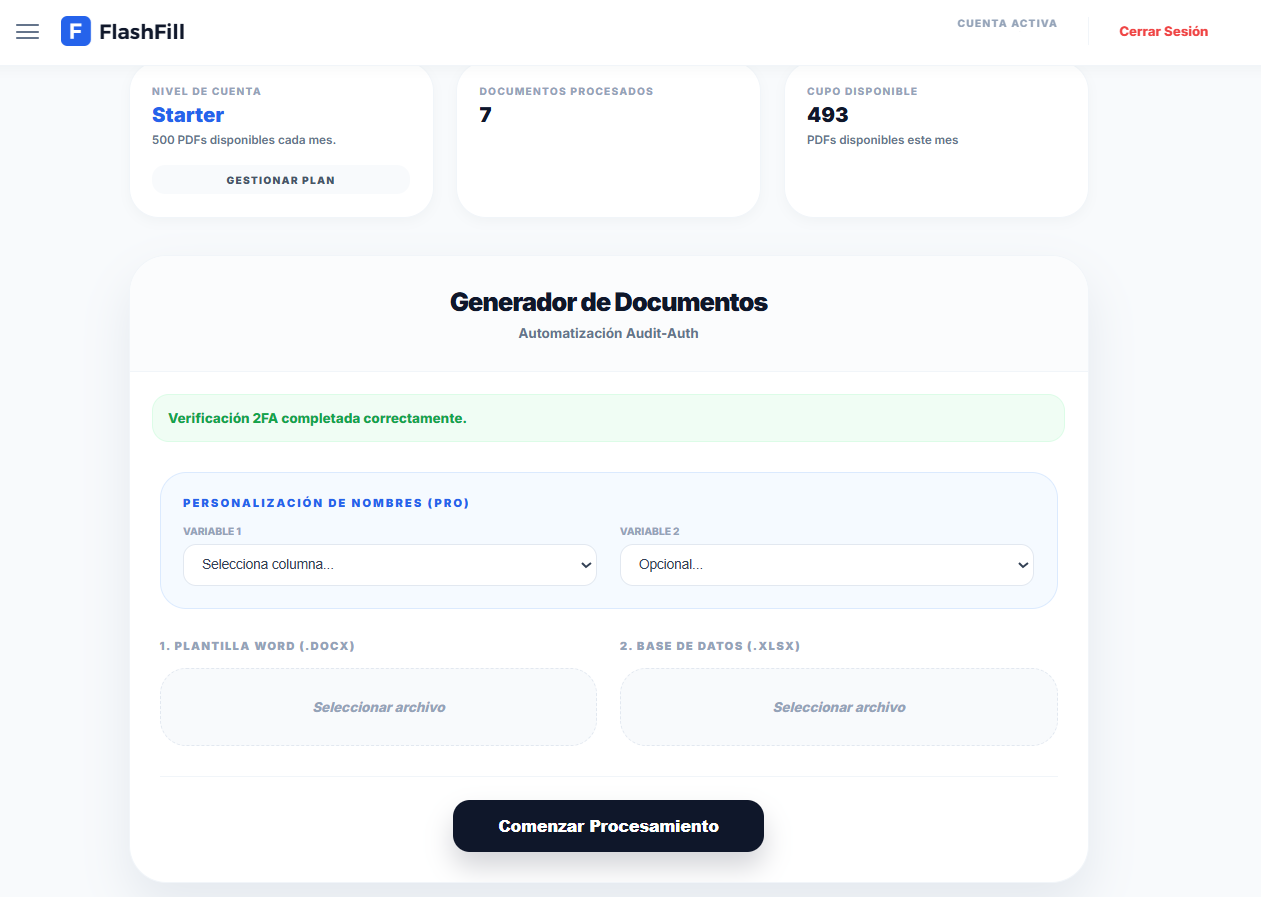1261x897 pixels.
Task: Click the 2FA verification success message
Action: pyautogui.click(x=608, y=418)
